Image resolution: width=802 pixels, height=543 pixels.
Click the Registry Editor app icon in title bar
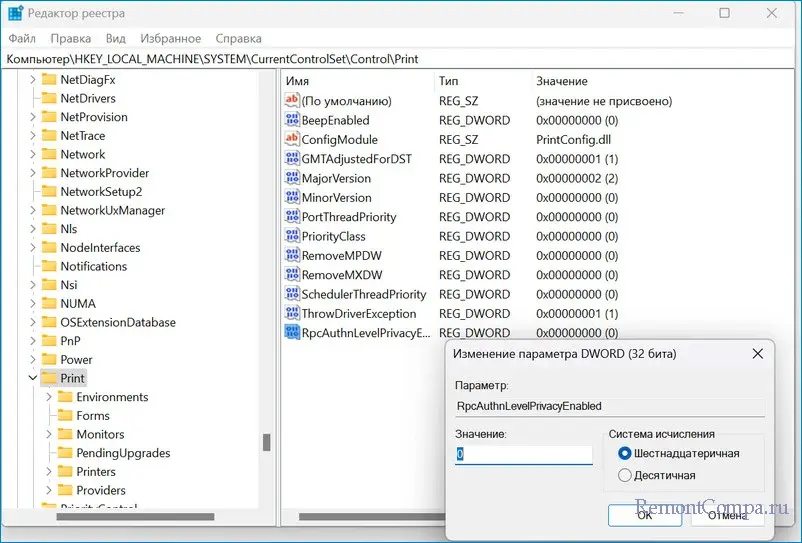[x=15, y=14]
